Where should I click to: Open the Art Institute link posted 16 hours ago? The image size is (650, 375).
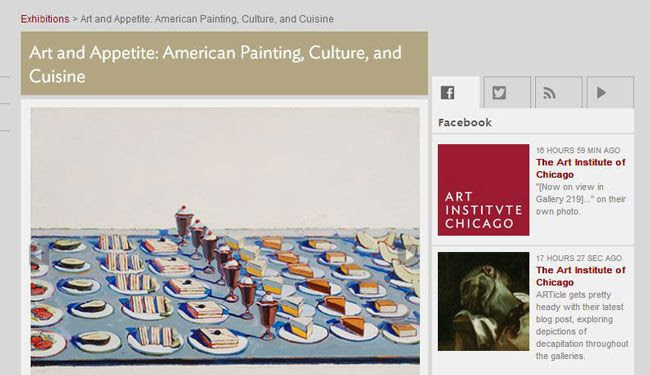click(580, 168)
